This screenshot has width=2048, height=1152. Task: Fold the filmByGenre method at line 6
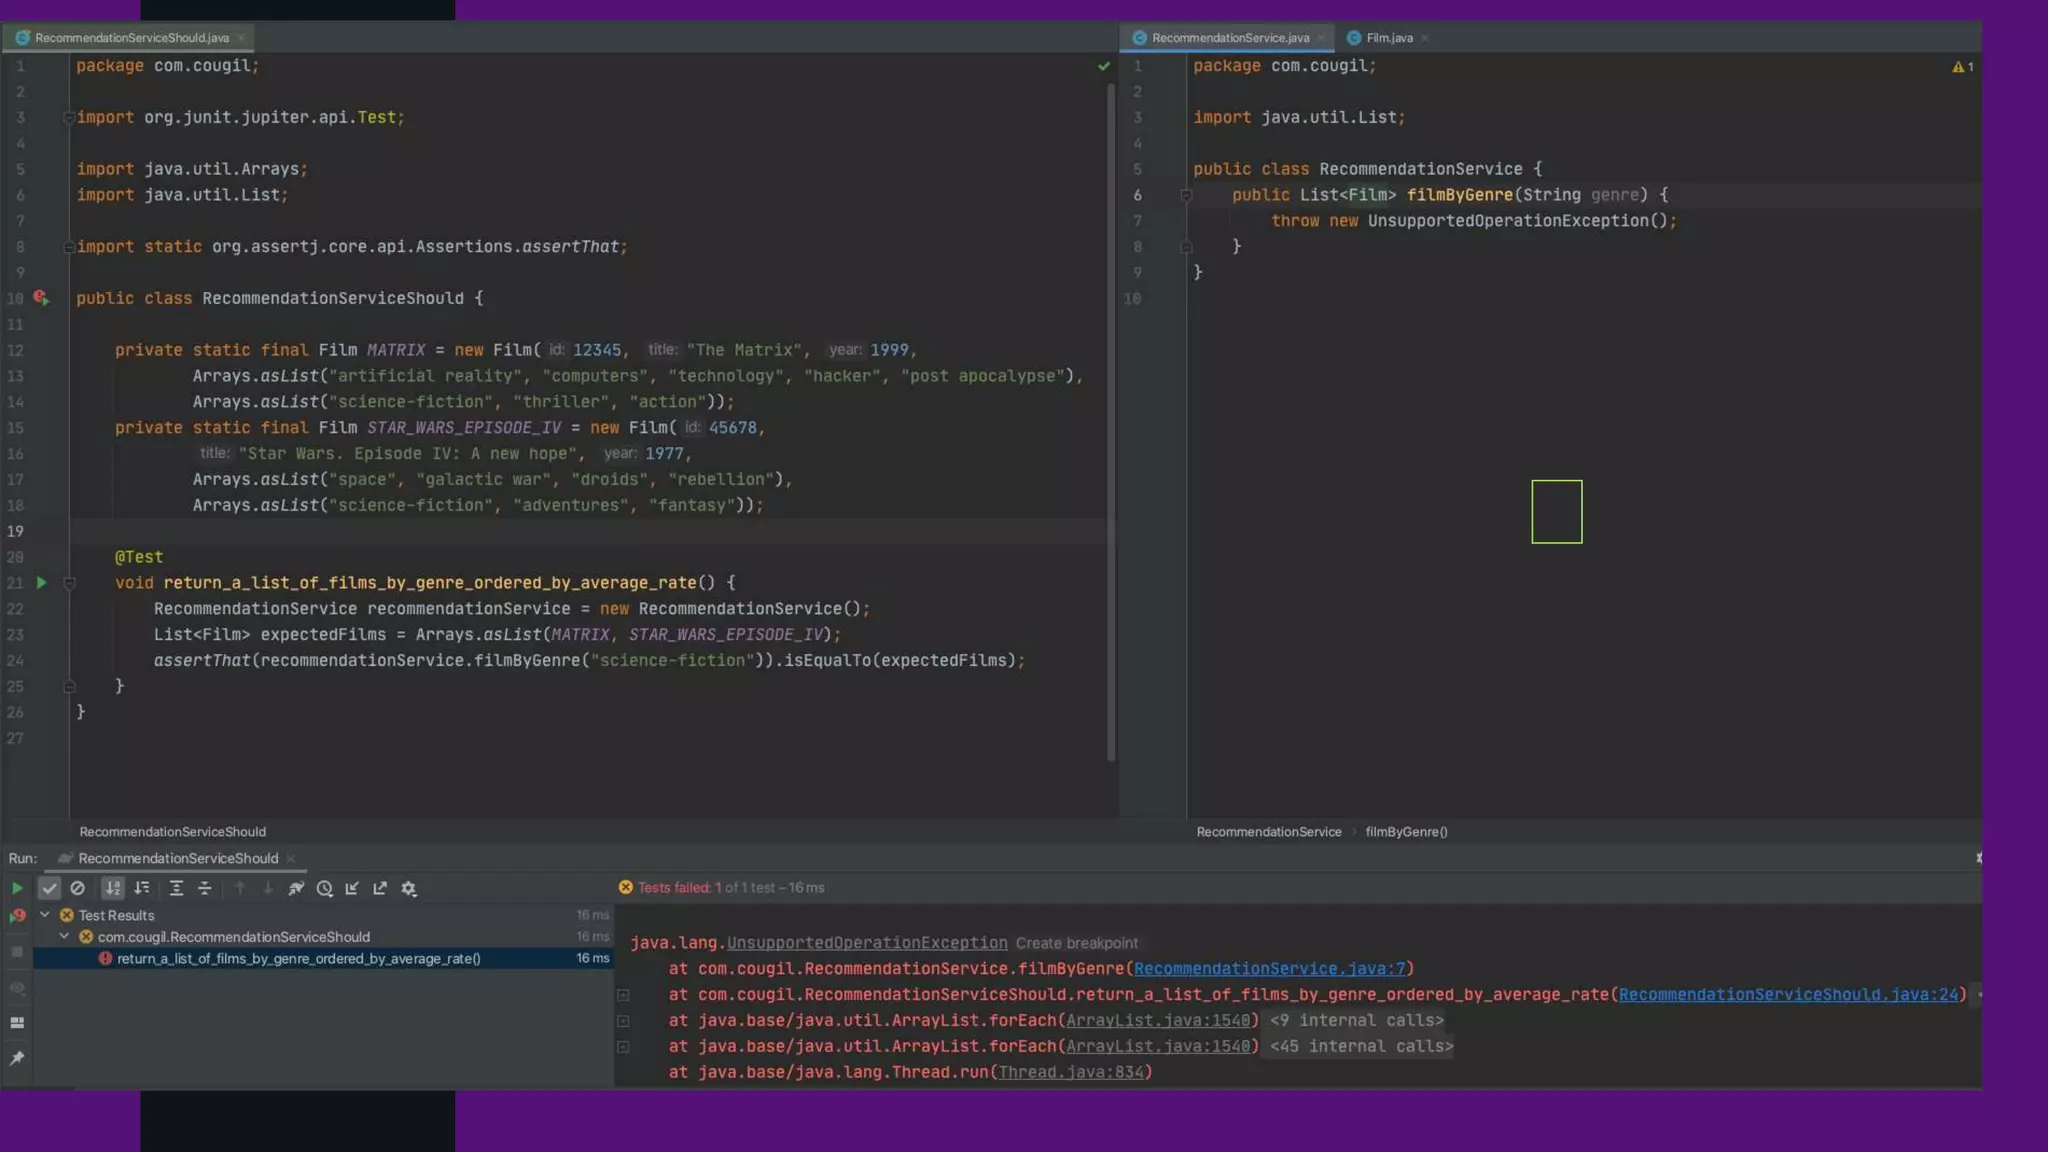pyautogui.click(x=1186, y=196)
